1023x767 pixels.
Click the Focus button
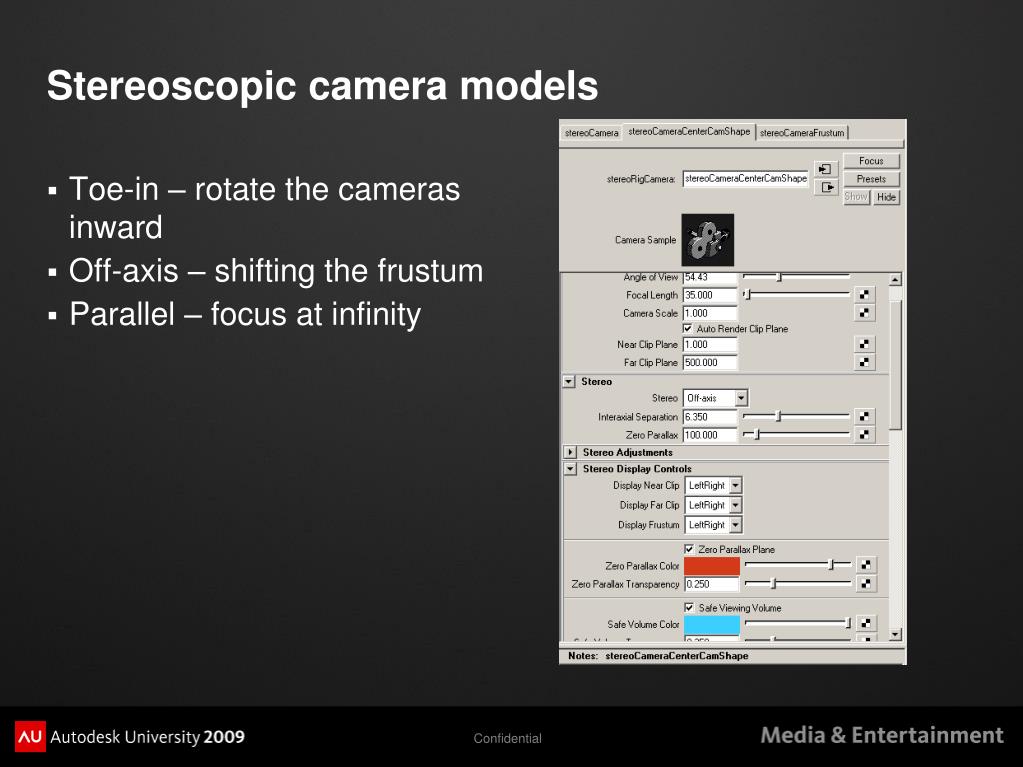tap(871, 160)
